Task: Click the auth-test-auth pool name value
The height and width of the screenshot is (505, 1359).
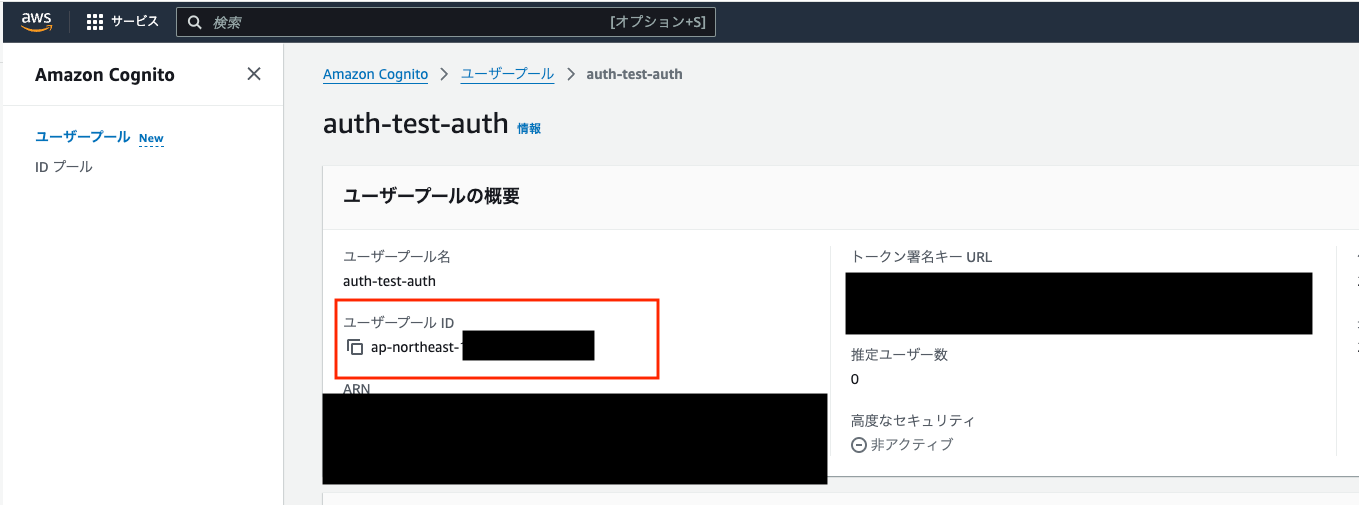Action: click(x=389, y=281)
